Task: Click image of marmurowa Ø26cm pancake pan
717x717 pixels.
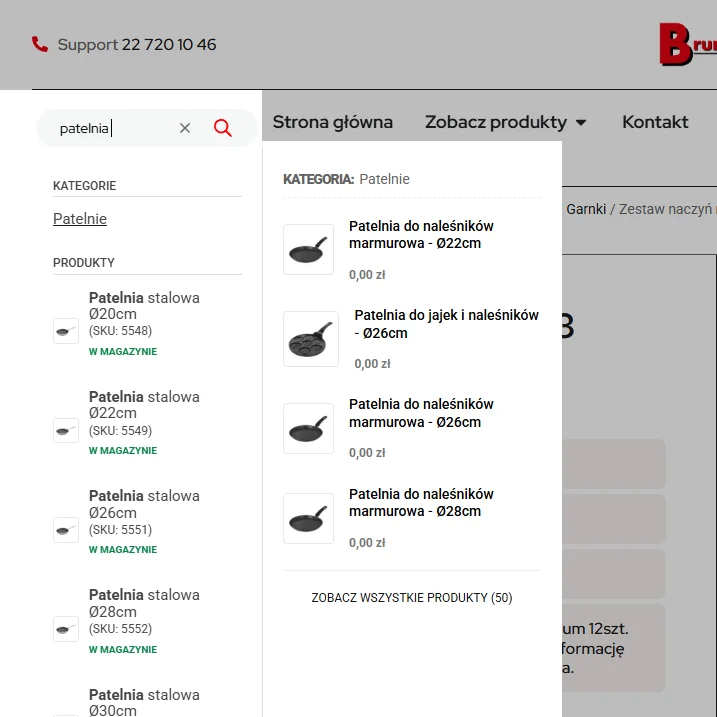Action: click(308, 428)
